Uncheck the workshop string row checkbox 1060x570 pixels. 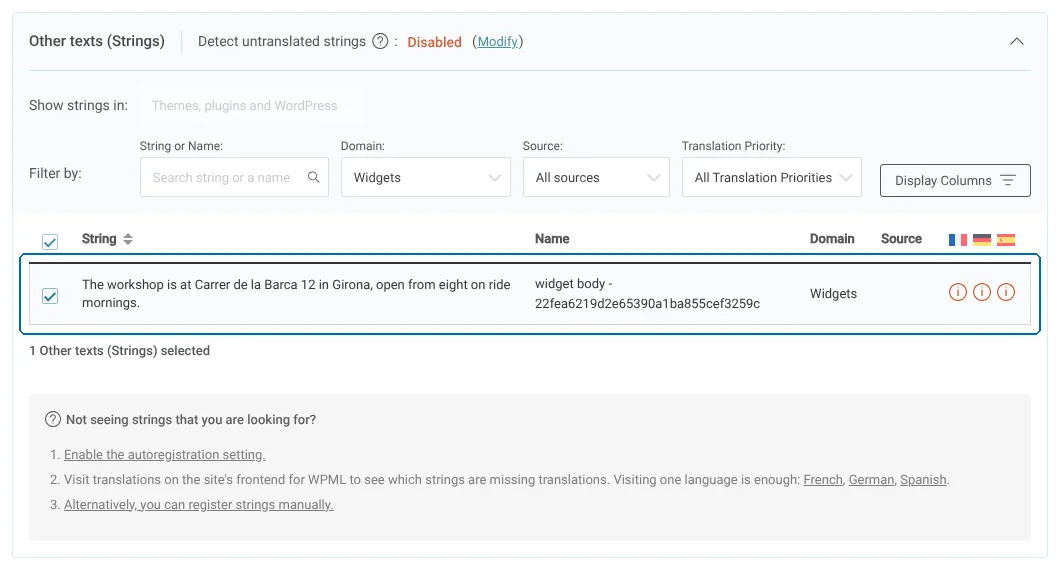click(x=50, y=295)
